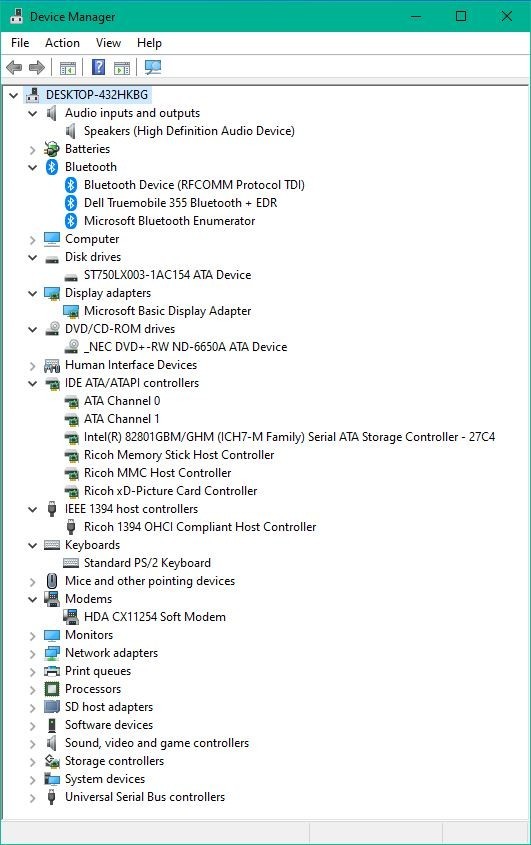Open the blue Help question-mark toolbar icon
Viewport: 531px width, 845px height.
99,67
